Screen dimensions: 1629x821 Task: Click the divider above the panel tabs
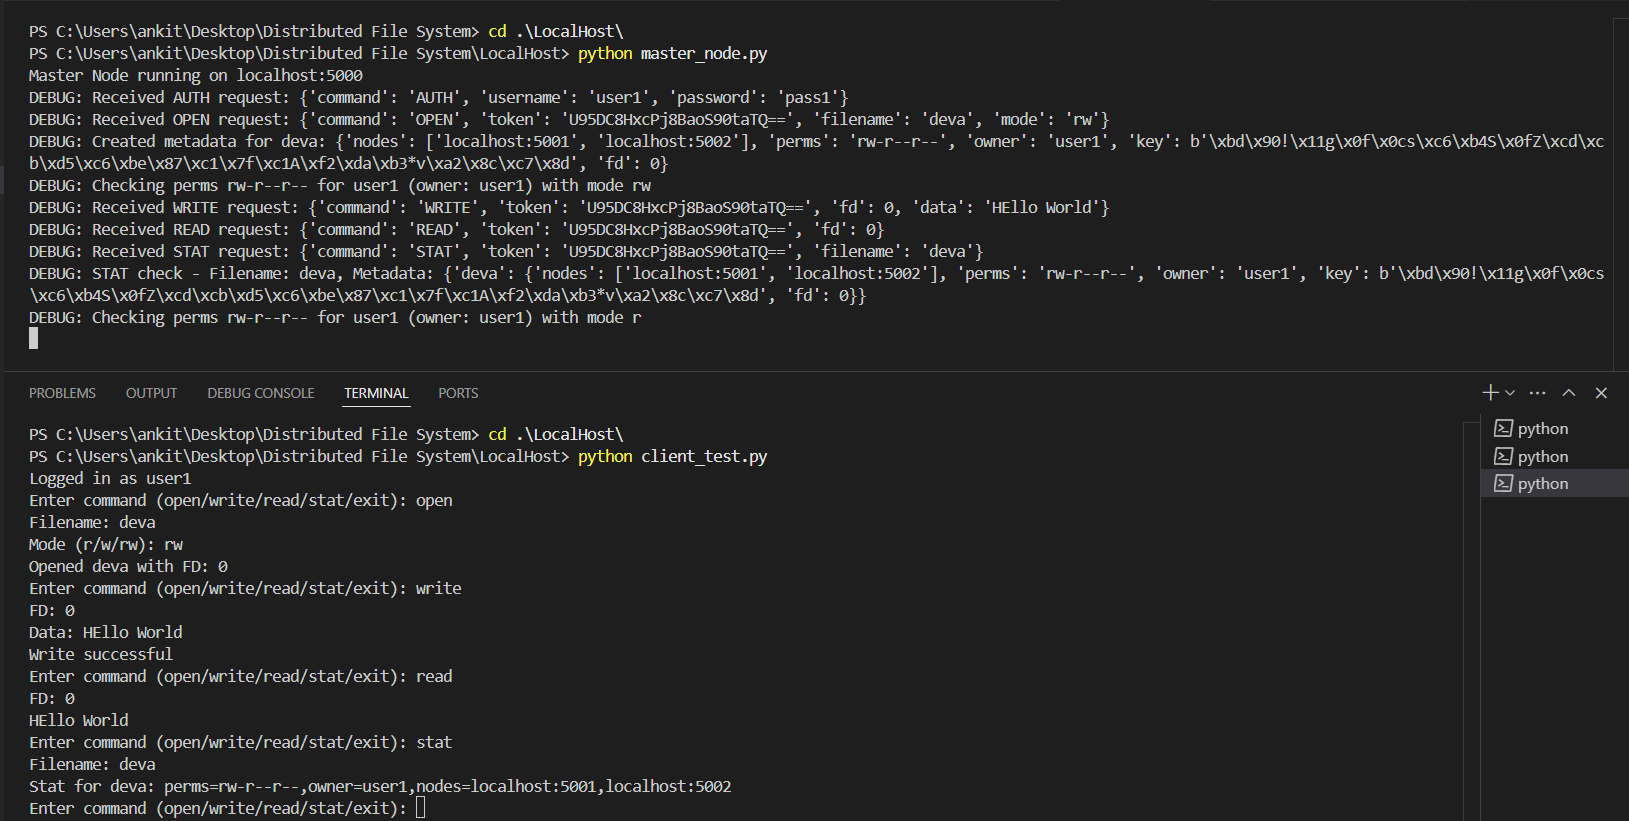[x=814, y=372]
